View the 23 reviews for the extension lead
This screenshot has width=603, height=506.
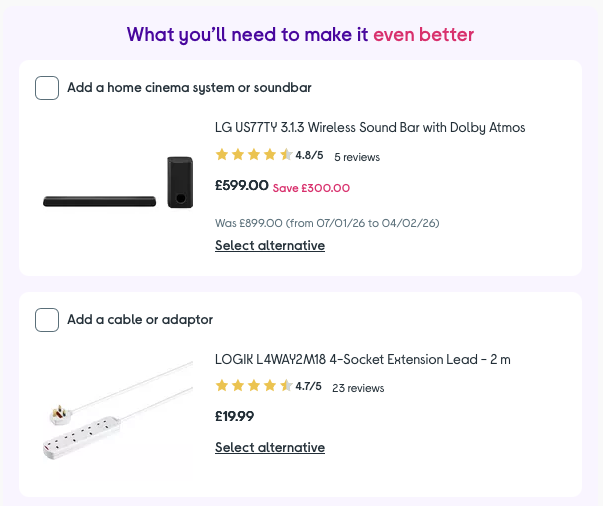click(x=358, y=388)
